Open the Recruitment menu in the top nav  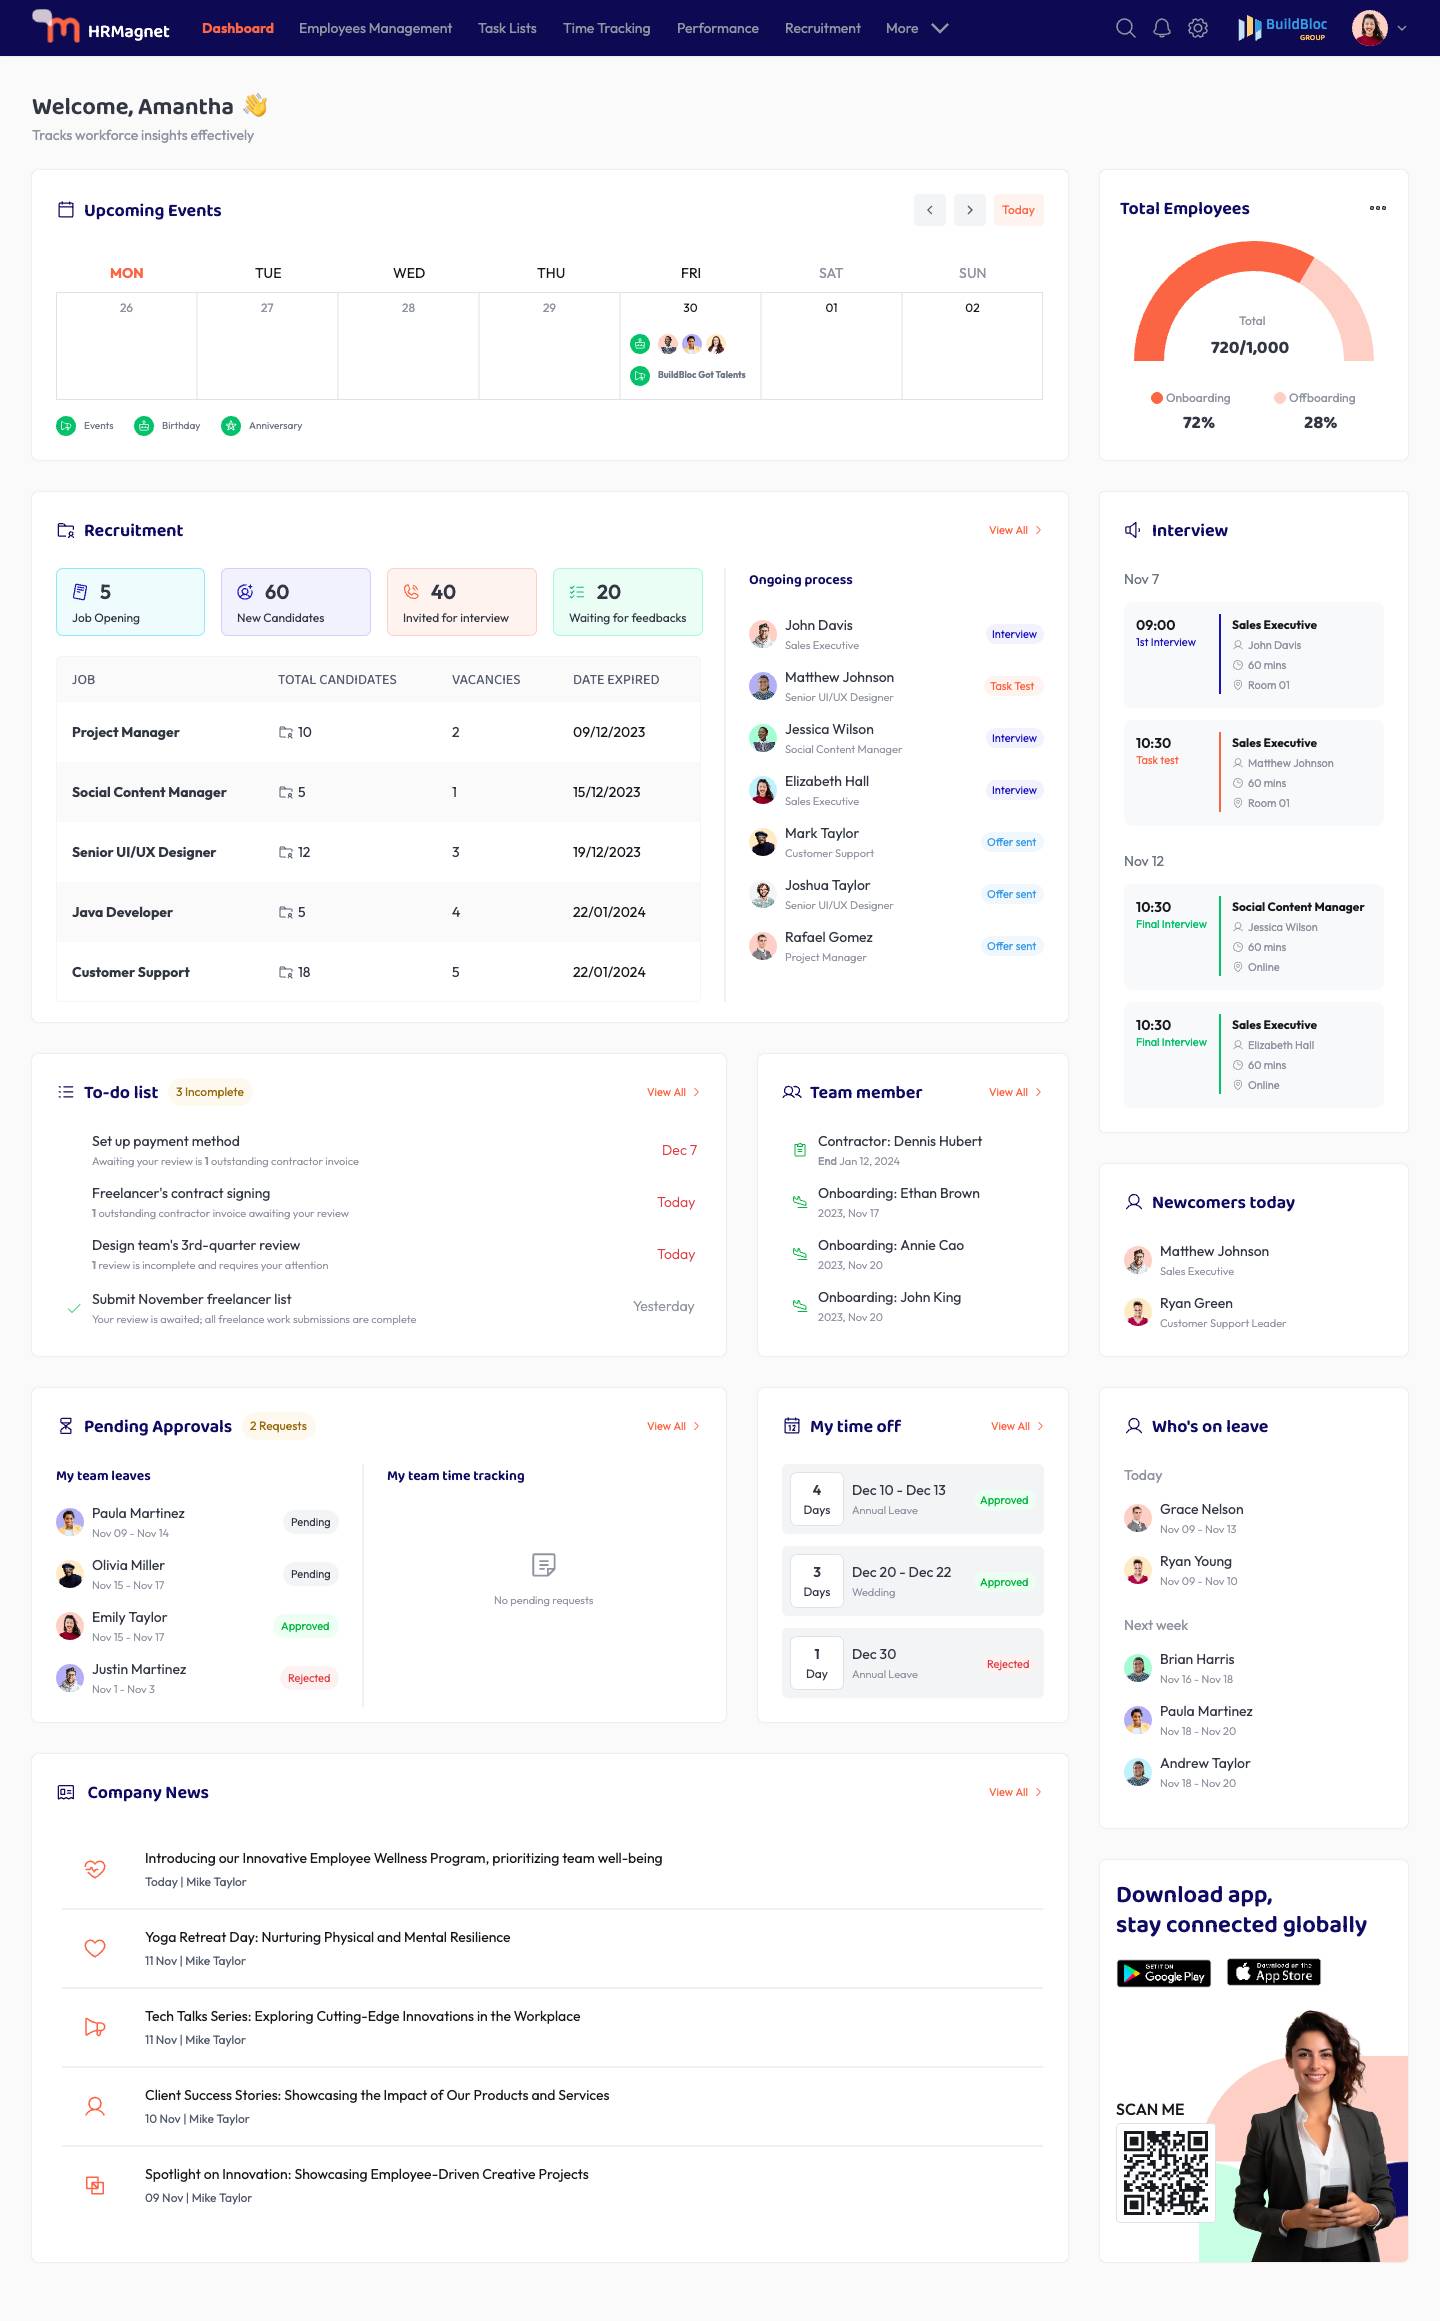tap(823, 28)
